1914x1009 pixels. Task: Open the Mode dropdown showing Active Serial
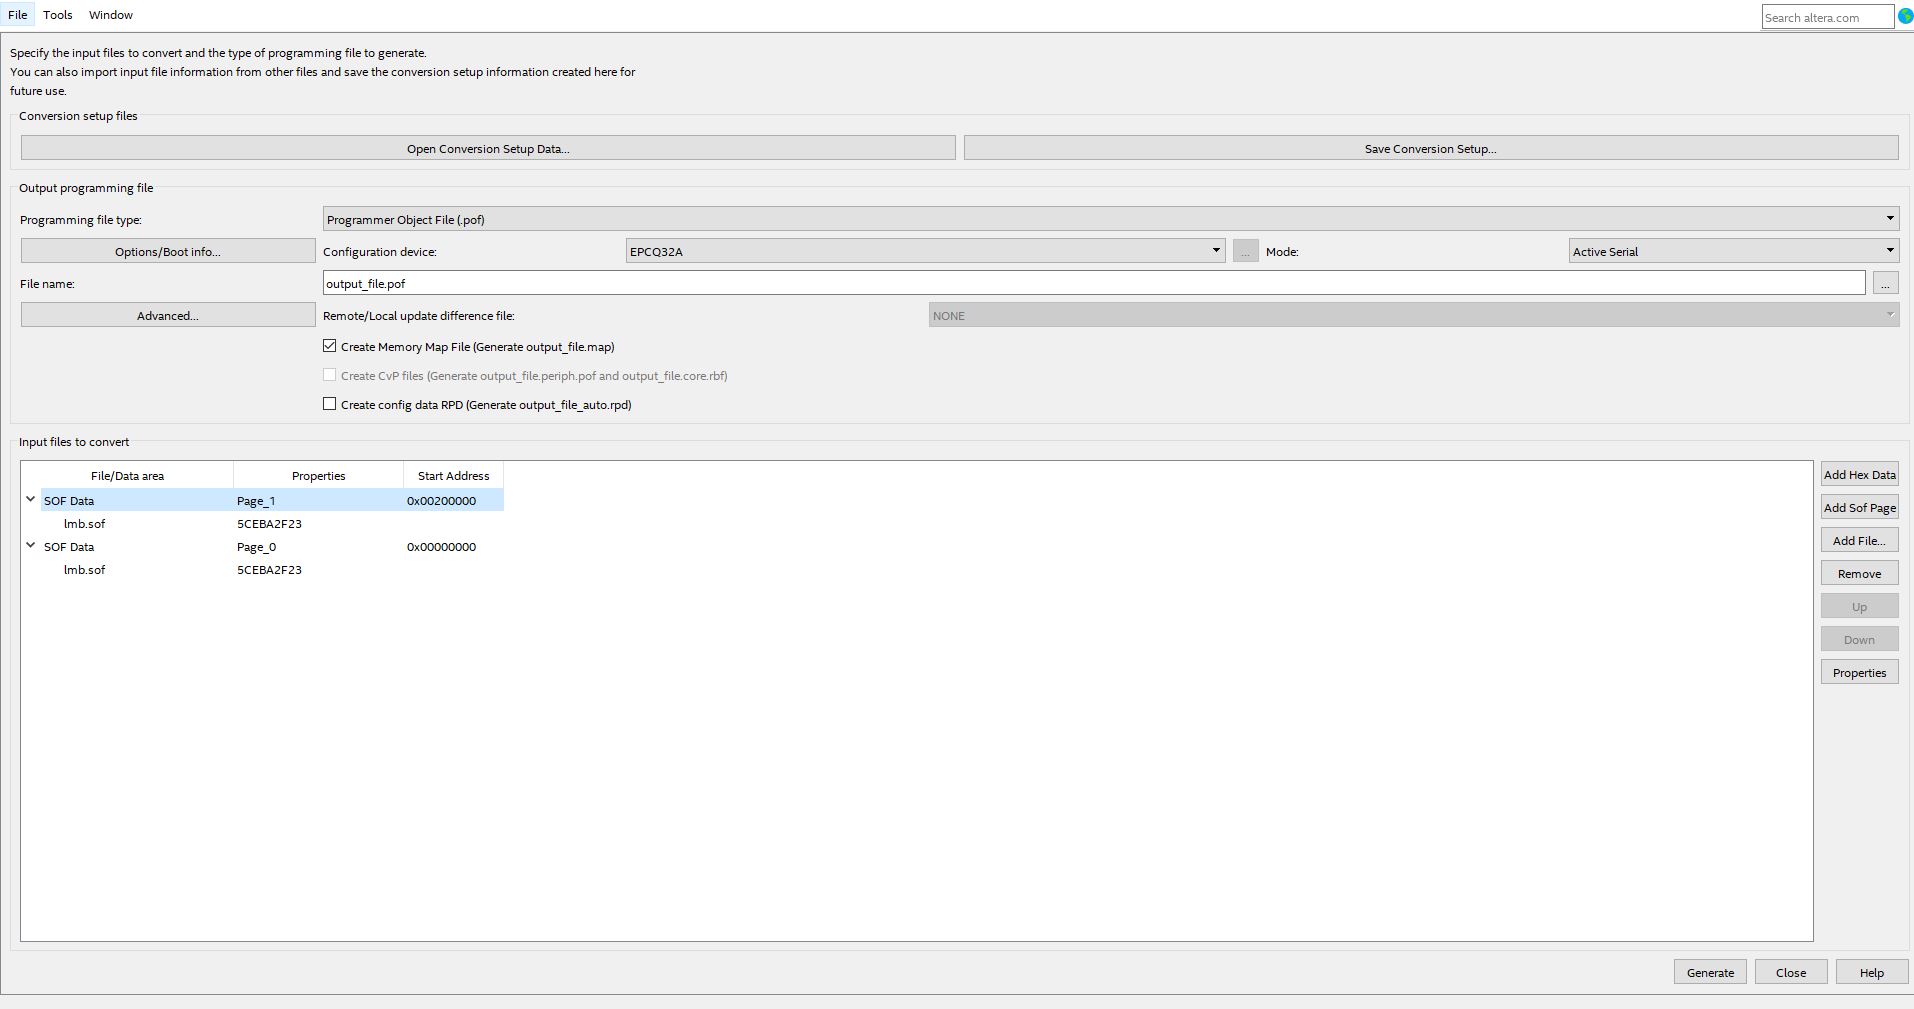[1734, 251]
